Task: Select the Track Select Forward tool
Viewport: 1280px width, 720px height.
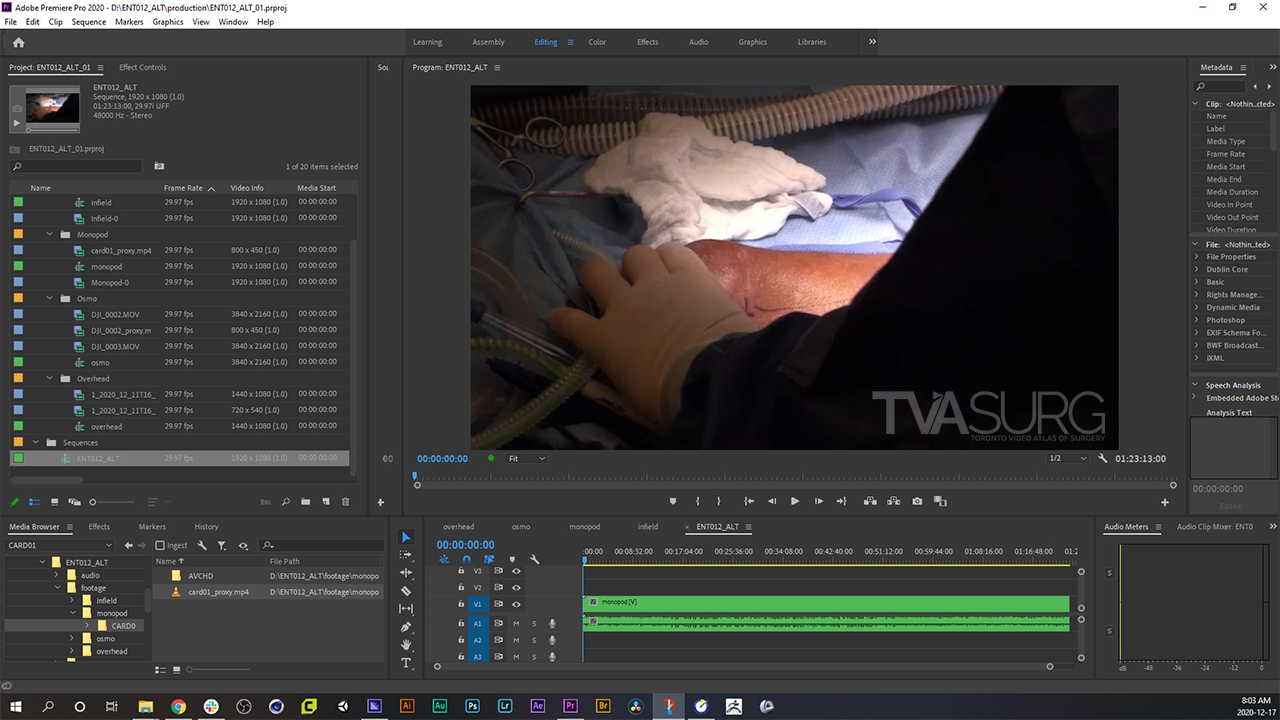Action: coord(406,555)
